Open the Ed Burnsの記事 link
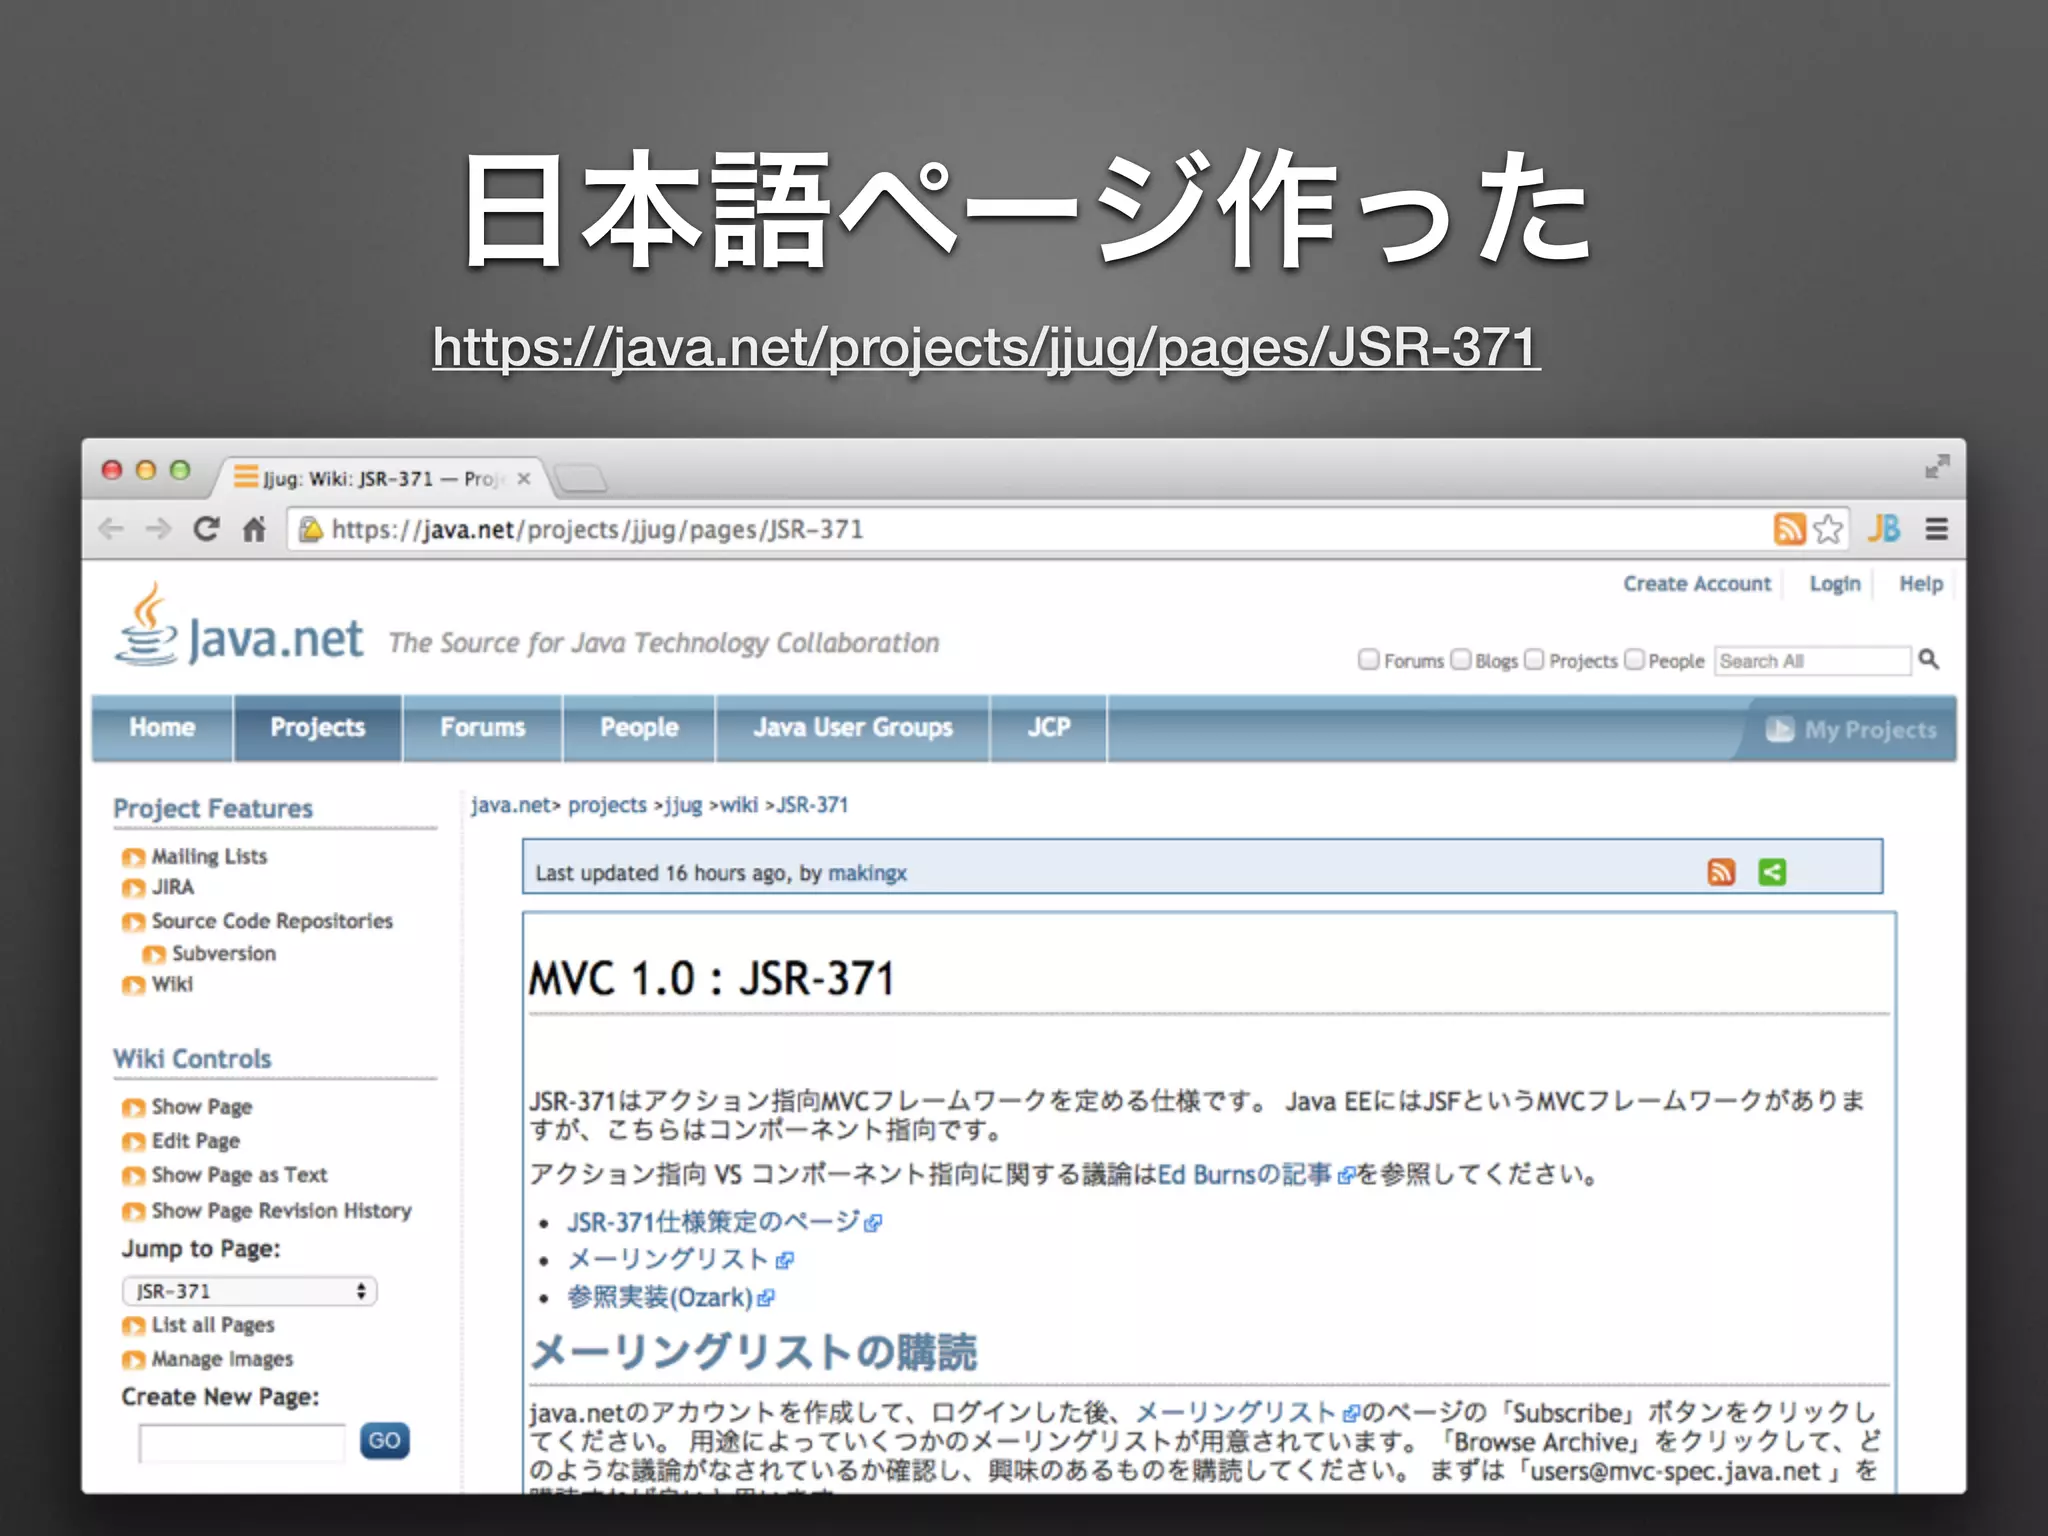 click(1245, 1174)
